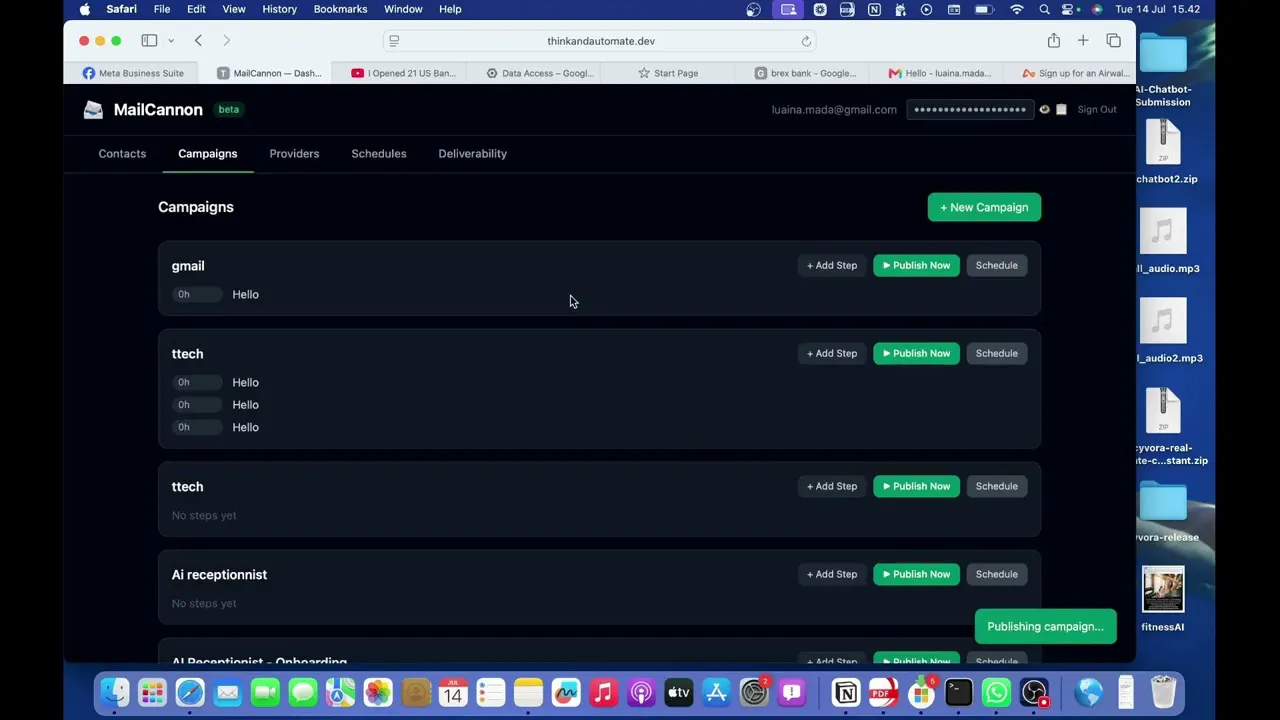This screenshot has width=1280, height=720.
Task: Open the Schedules section
Action: (x=379, y=154)
